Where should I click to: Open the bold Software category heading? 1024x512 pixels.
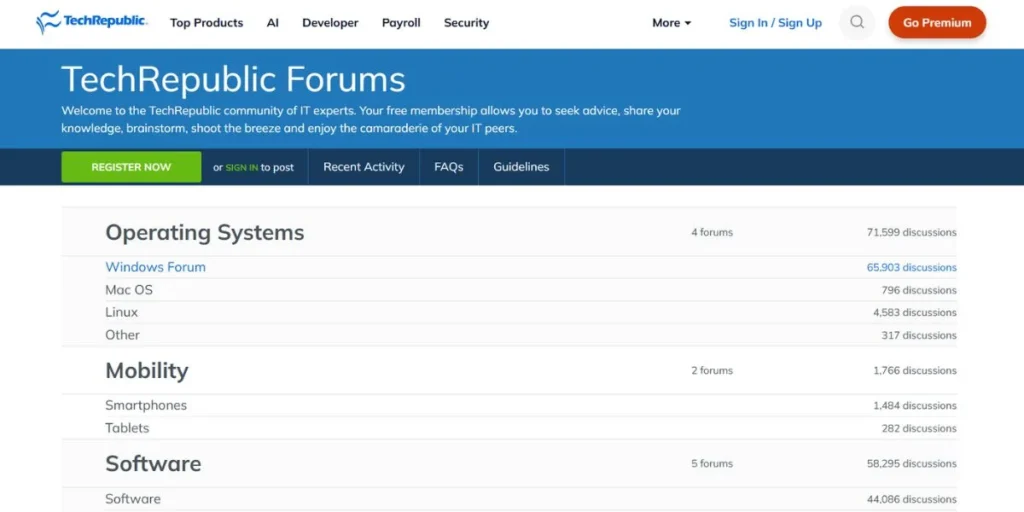tap(153, 464)
